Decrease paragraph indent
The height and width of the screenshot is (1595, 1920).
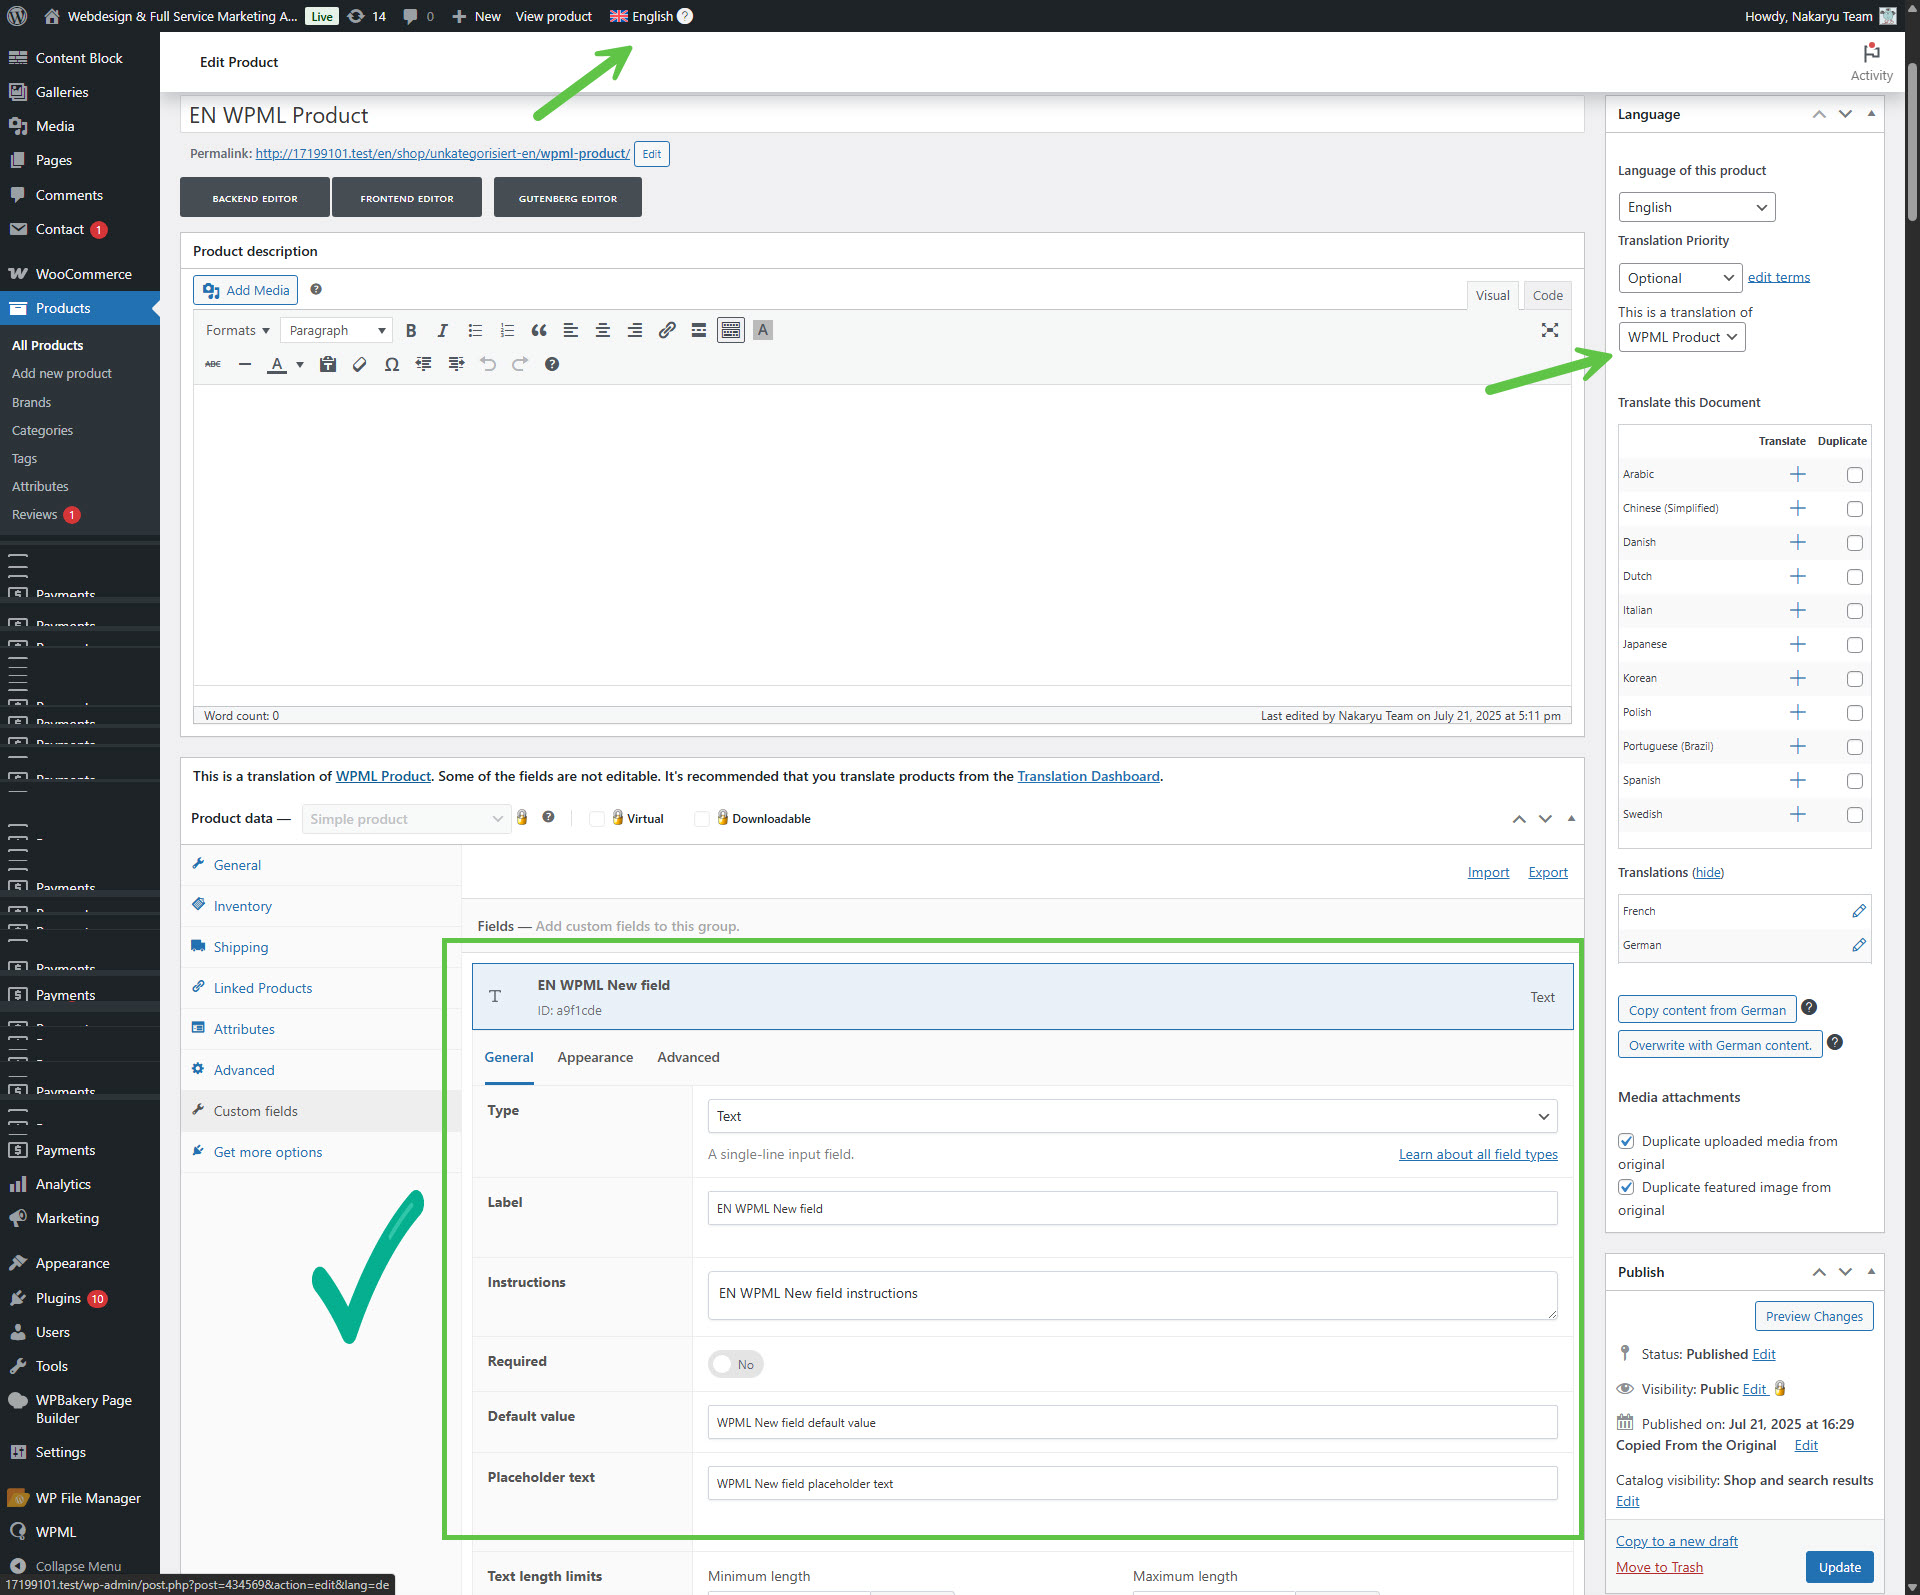[424, 364]
